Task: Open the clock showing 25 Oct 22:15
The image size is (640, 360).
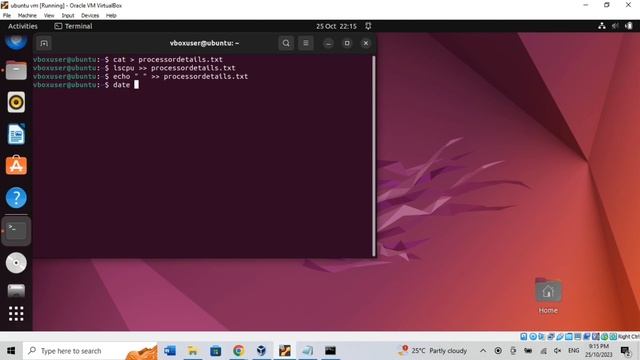Action: 336,26
